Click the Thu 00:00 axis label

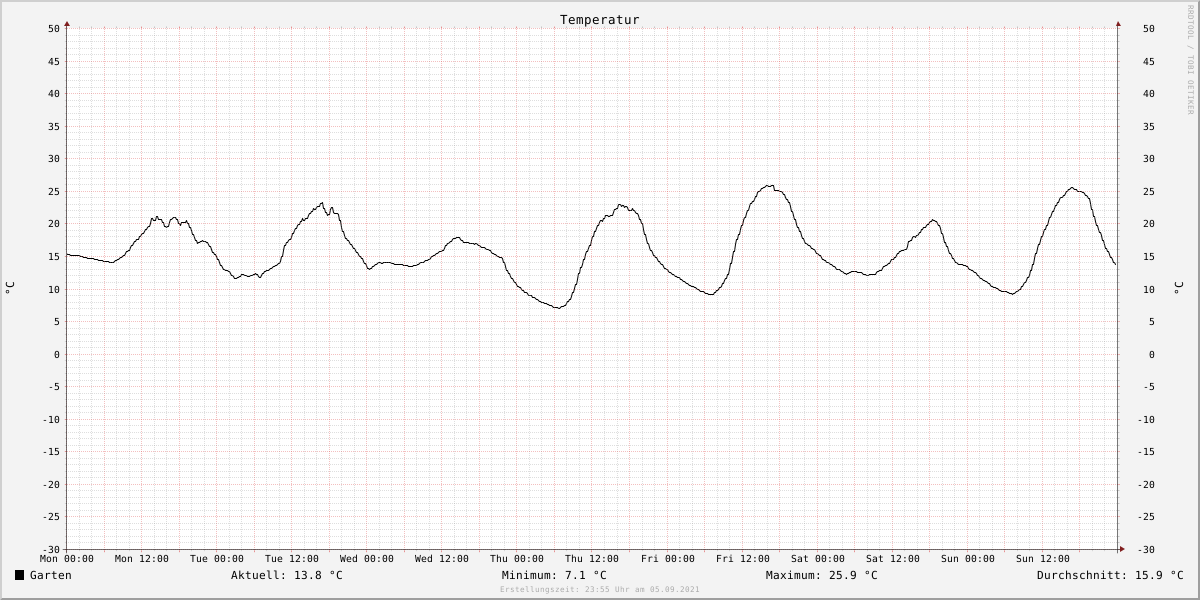pyautogui.click(x=517, y=559)
